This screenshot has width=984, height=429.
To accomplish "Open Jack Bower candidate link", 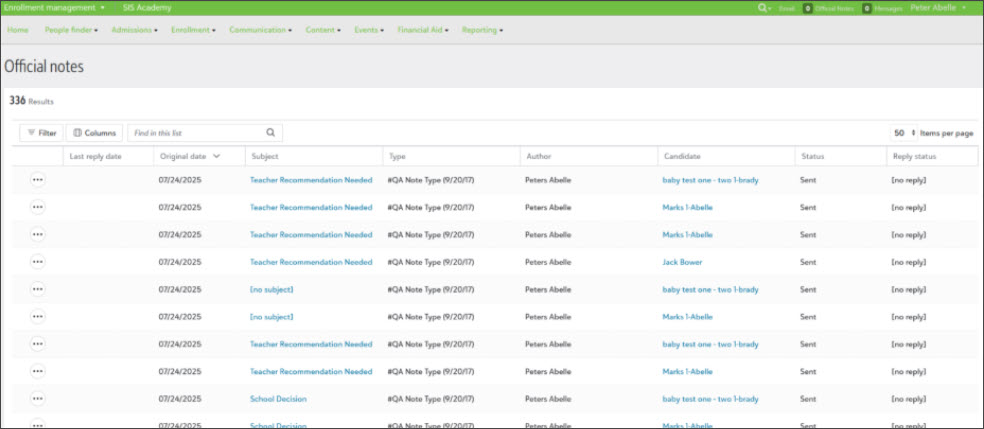I will point(682,262).
